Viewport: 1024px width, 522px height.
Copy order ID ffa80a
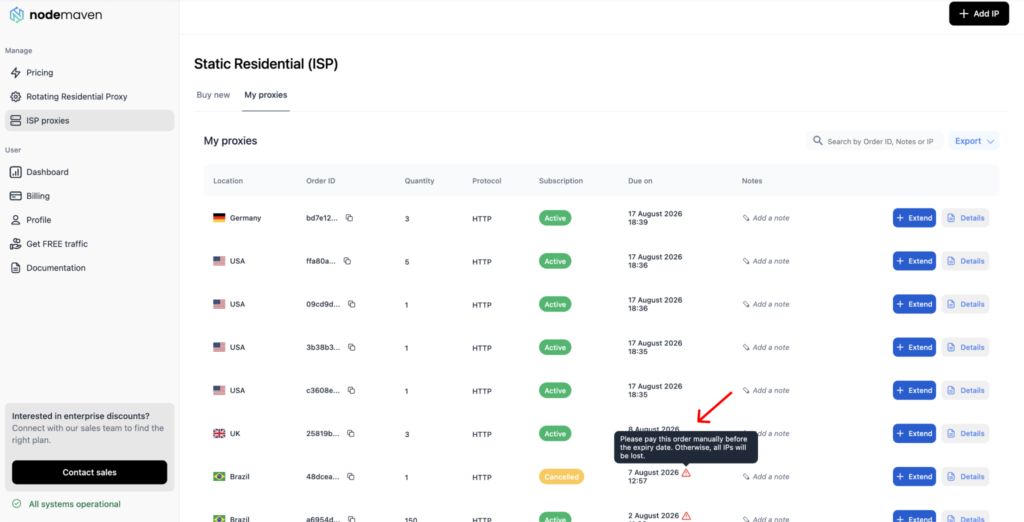[x=347, y=261]
